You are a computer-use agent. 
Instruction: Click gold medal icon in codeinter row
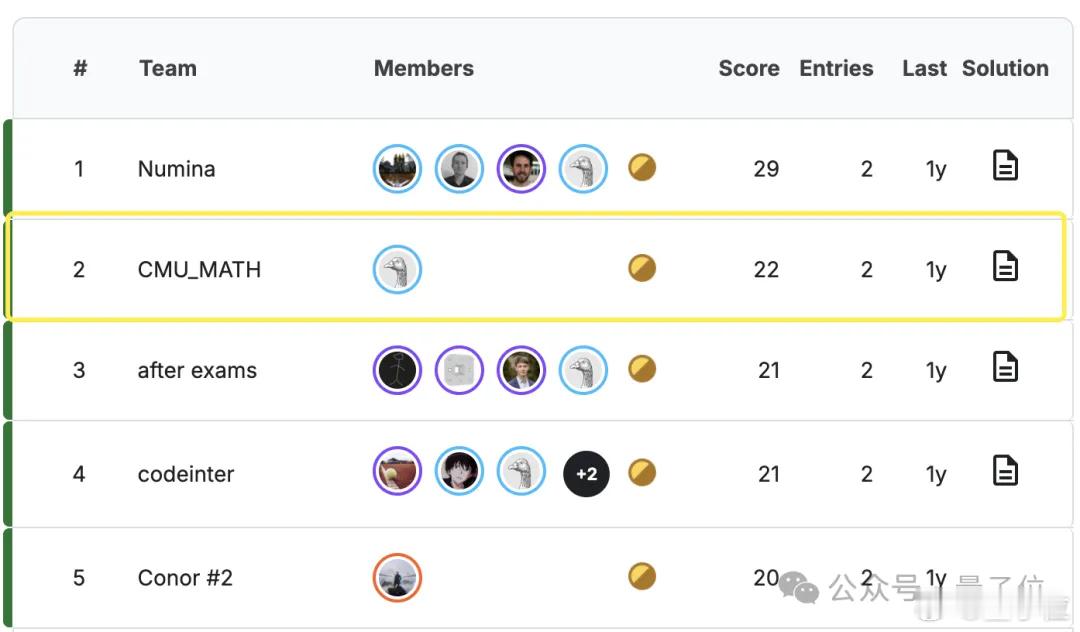[x=642, y=472]
